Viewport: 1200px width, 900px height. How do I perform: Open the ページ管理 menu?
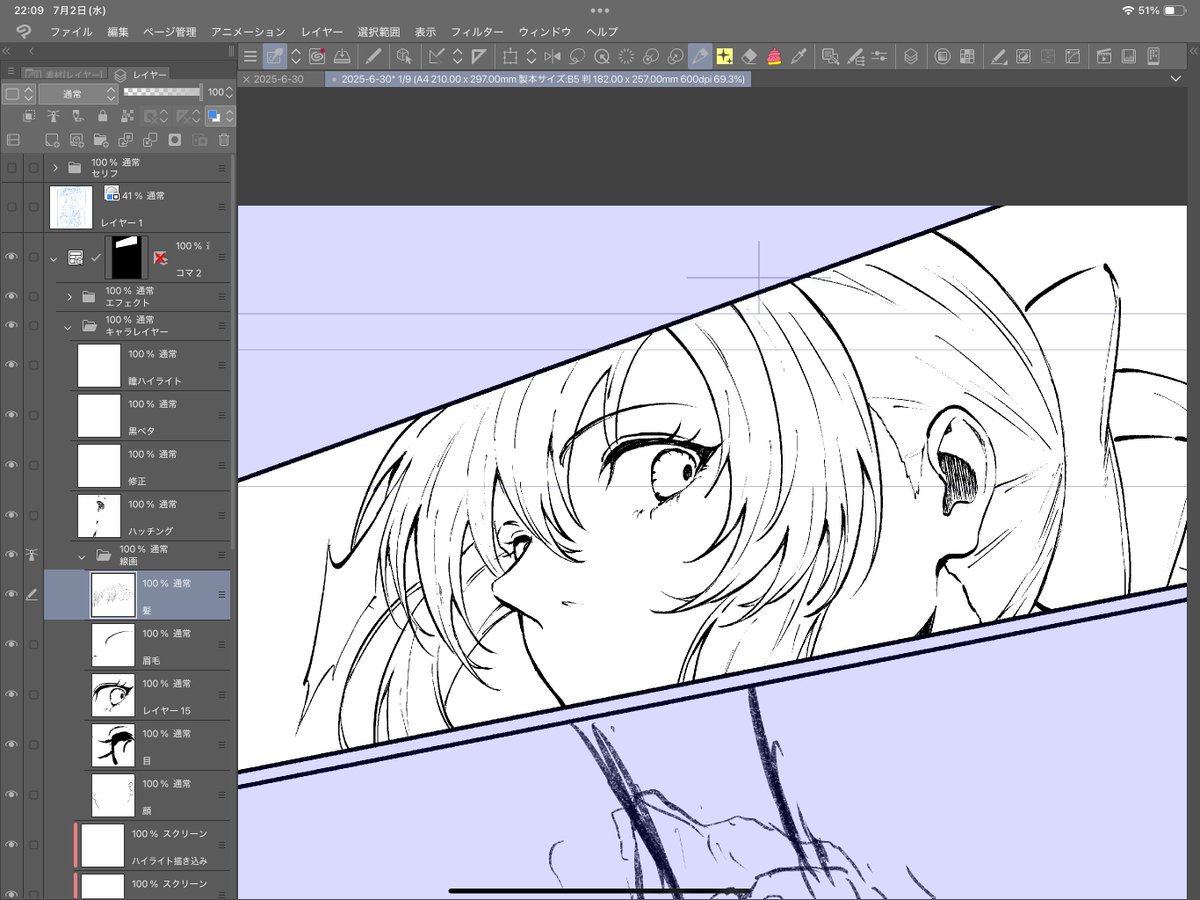169,32
